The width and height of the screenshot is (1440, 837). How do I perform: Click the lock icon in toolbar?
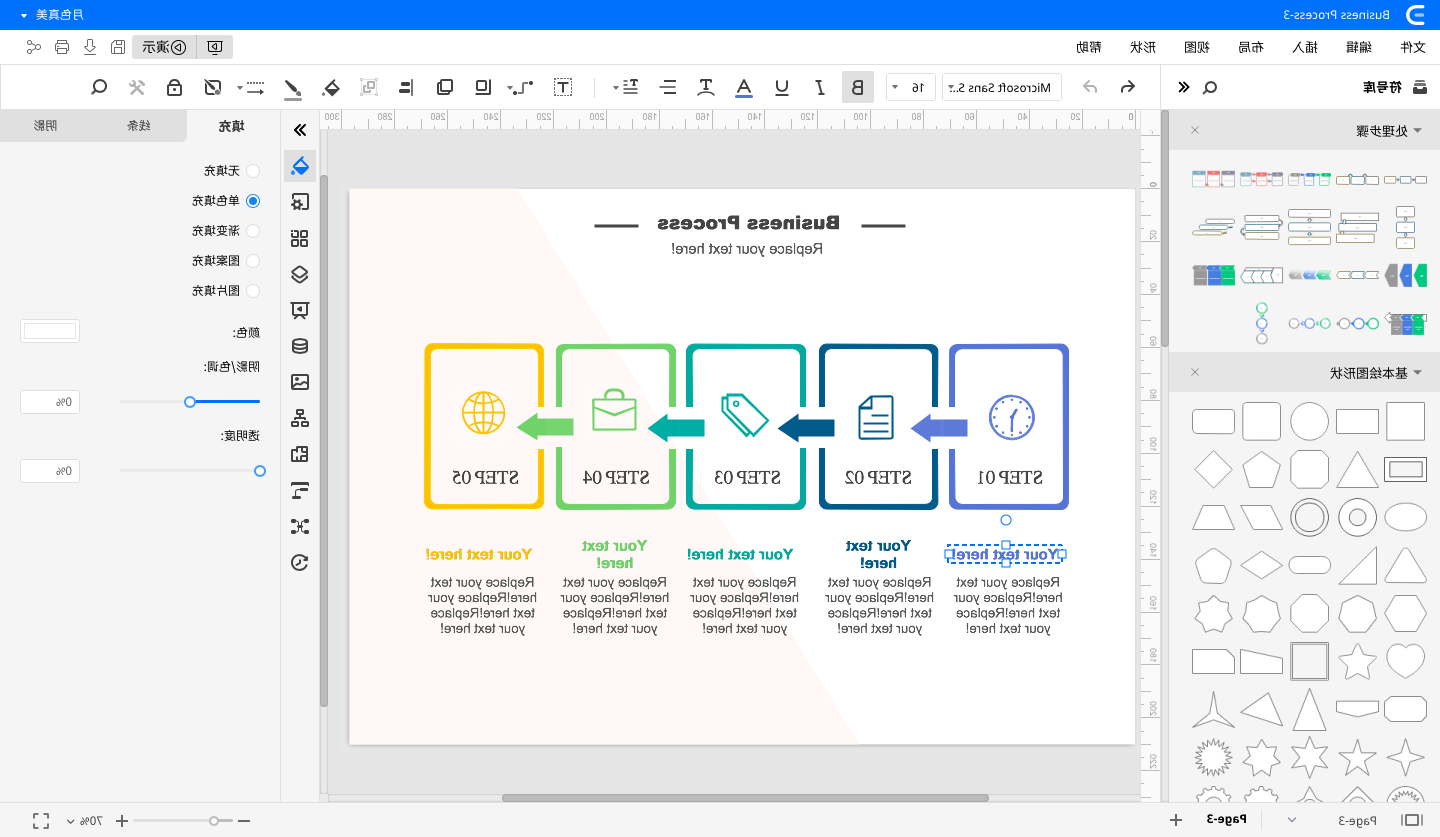click(174, 87)
